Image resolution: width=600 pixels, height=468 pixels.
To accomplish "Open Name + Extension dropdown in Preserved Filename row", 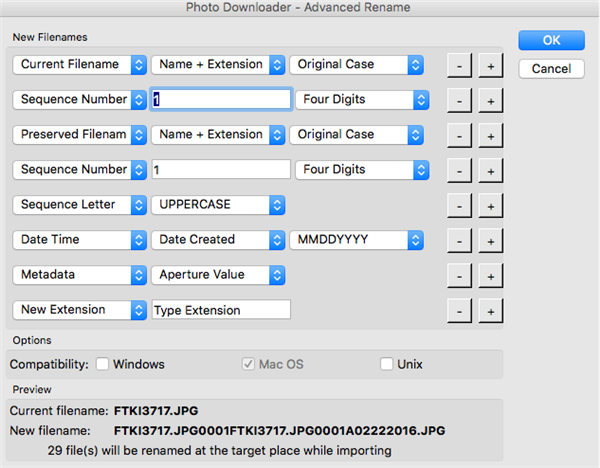I will [x=218, y=135].
